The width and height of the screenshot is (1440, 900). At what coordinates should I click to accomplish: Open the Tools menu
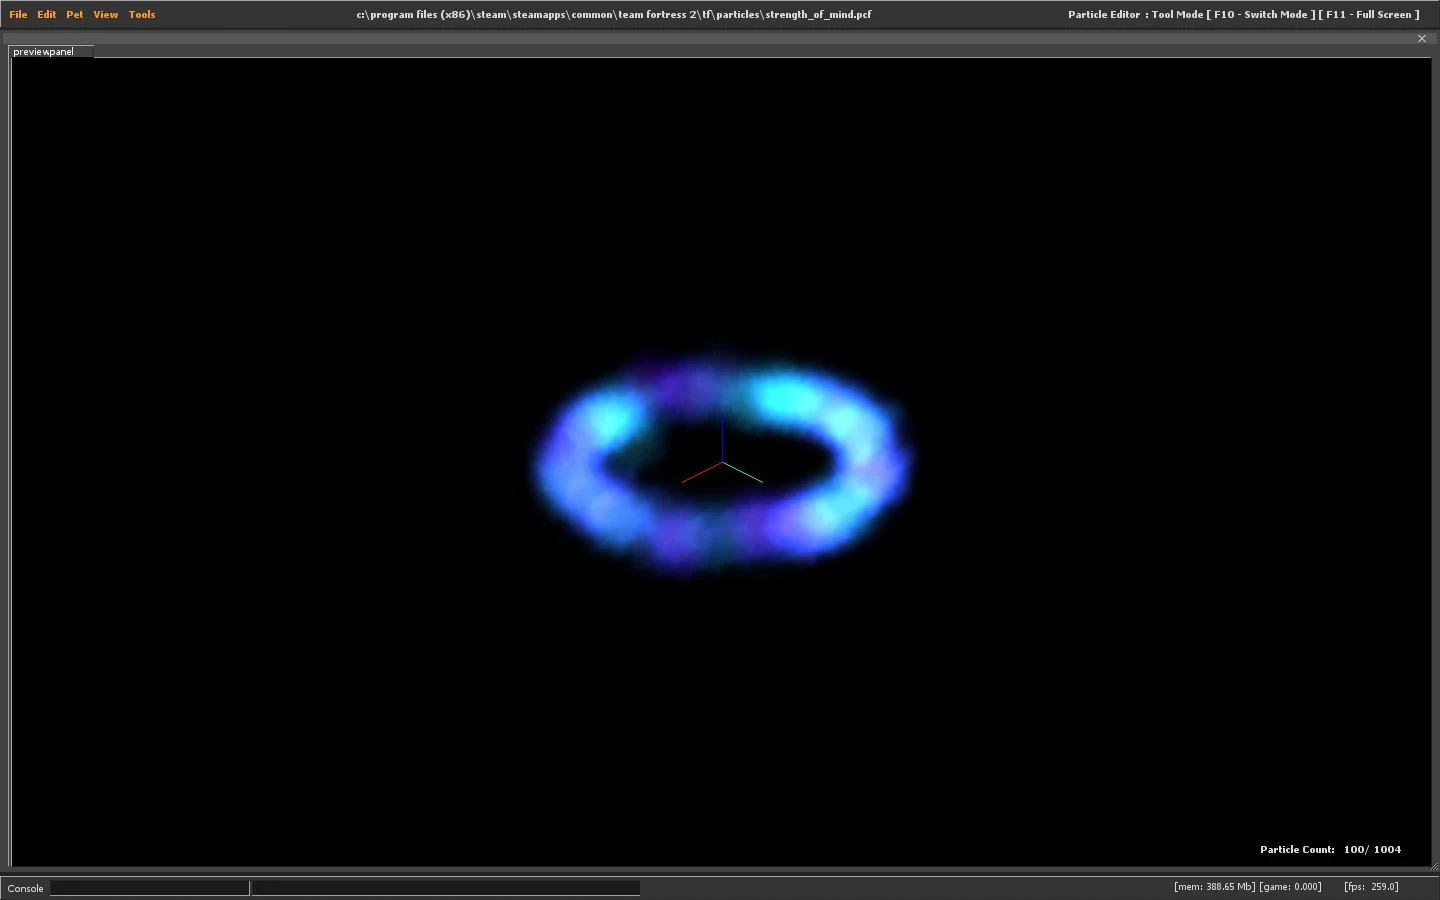[142, 15]
